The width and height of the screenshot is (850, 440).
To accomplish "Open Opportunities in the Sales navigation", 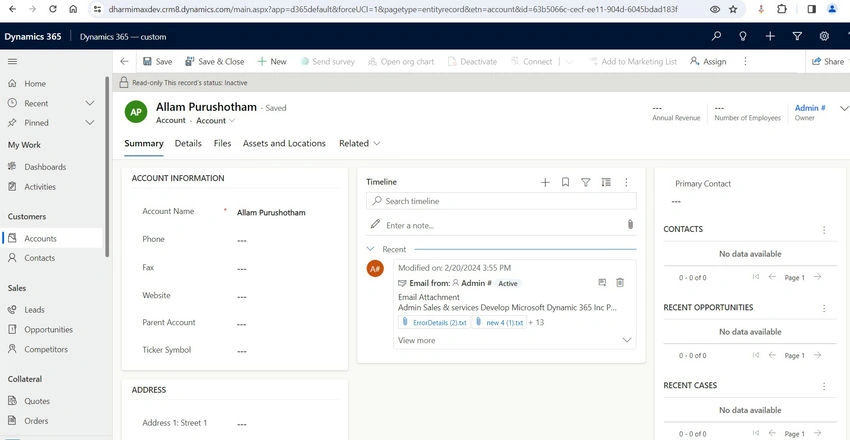I will pyautogui.click(x=48, y=329).
